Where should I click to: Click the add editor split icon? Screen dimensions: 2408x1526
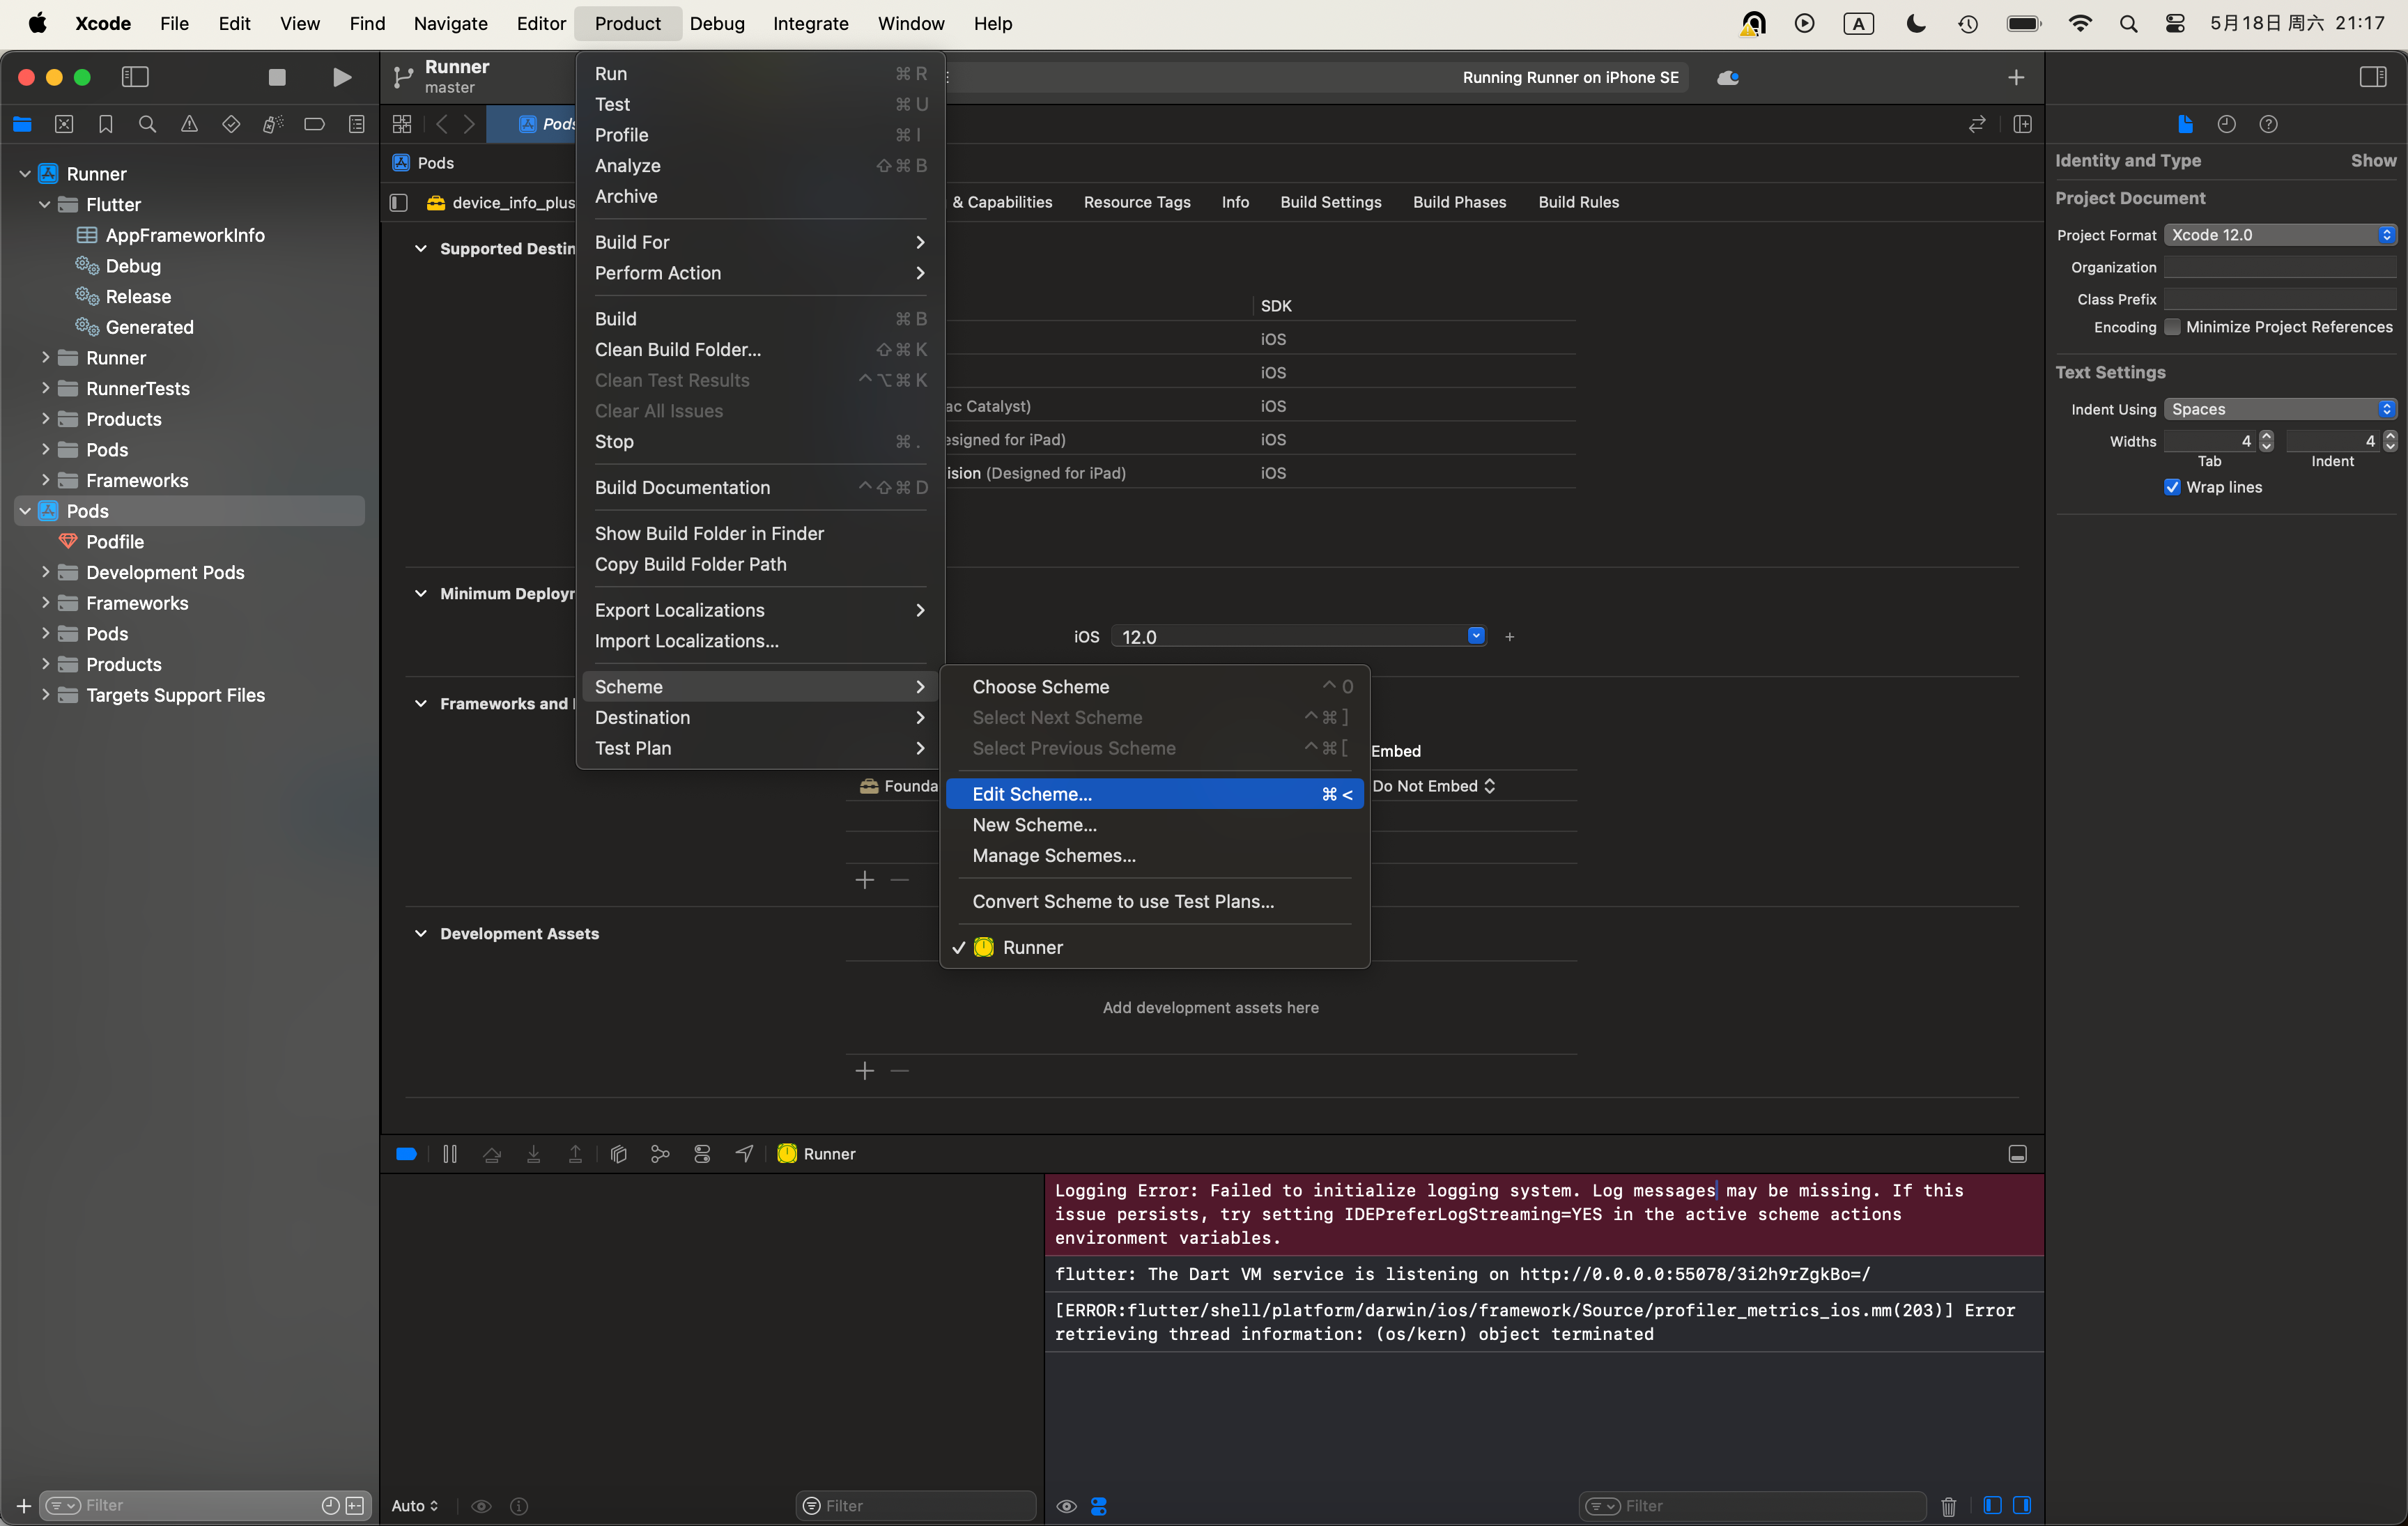click(x=2022, y=124)
